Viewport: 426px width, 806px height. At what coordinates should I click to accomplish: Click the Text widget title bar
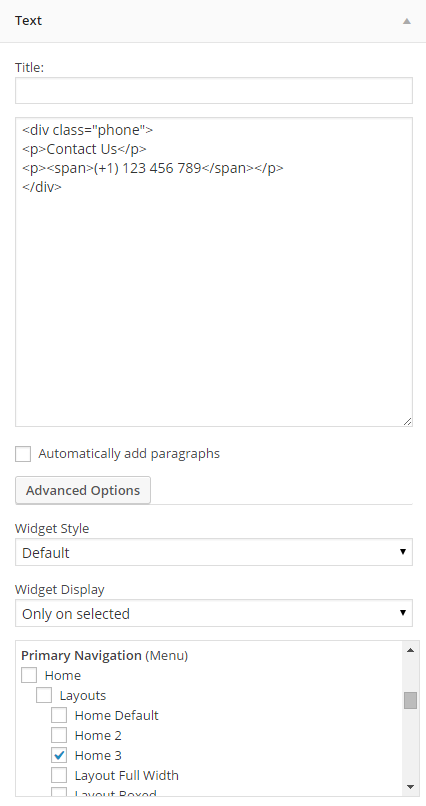coord(213,21)
